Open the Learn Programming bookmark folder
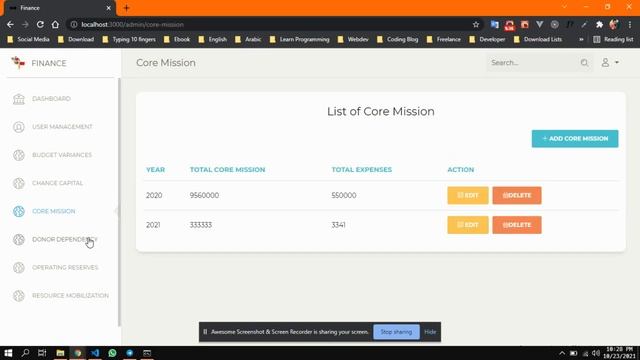Screen dimensions: 640x360 point(299,40)
